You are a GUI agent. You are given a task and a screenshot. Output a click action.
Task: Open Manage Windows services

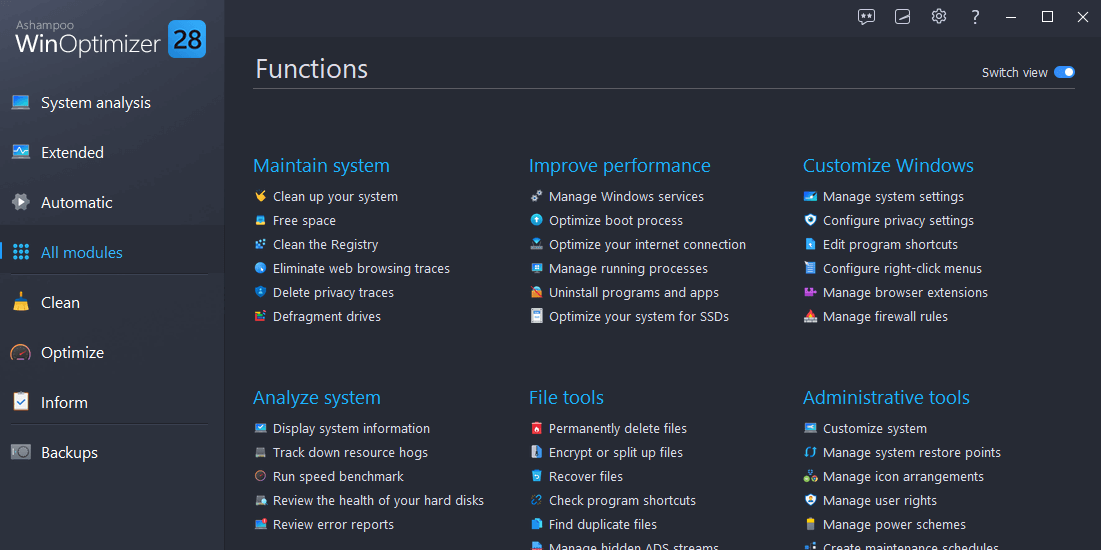(626, 197)
